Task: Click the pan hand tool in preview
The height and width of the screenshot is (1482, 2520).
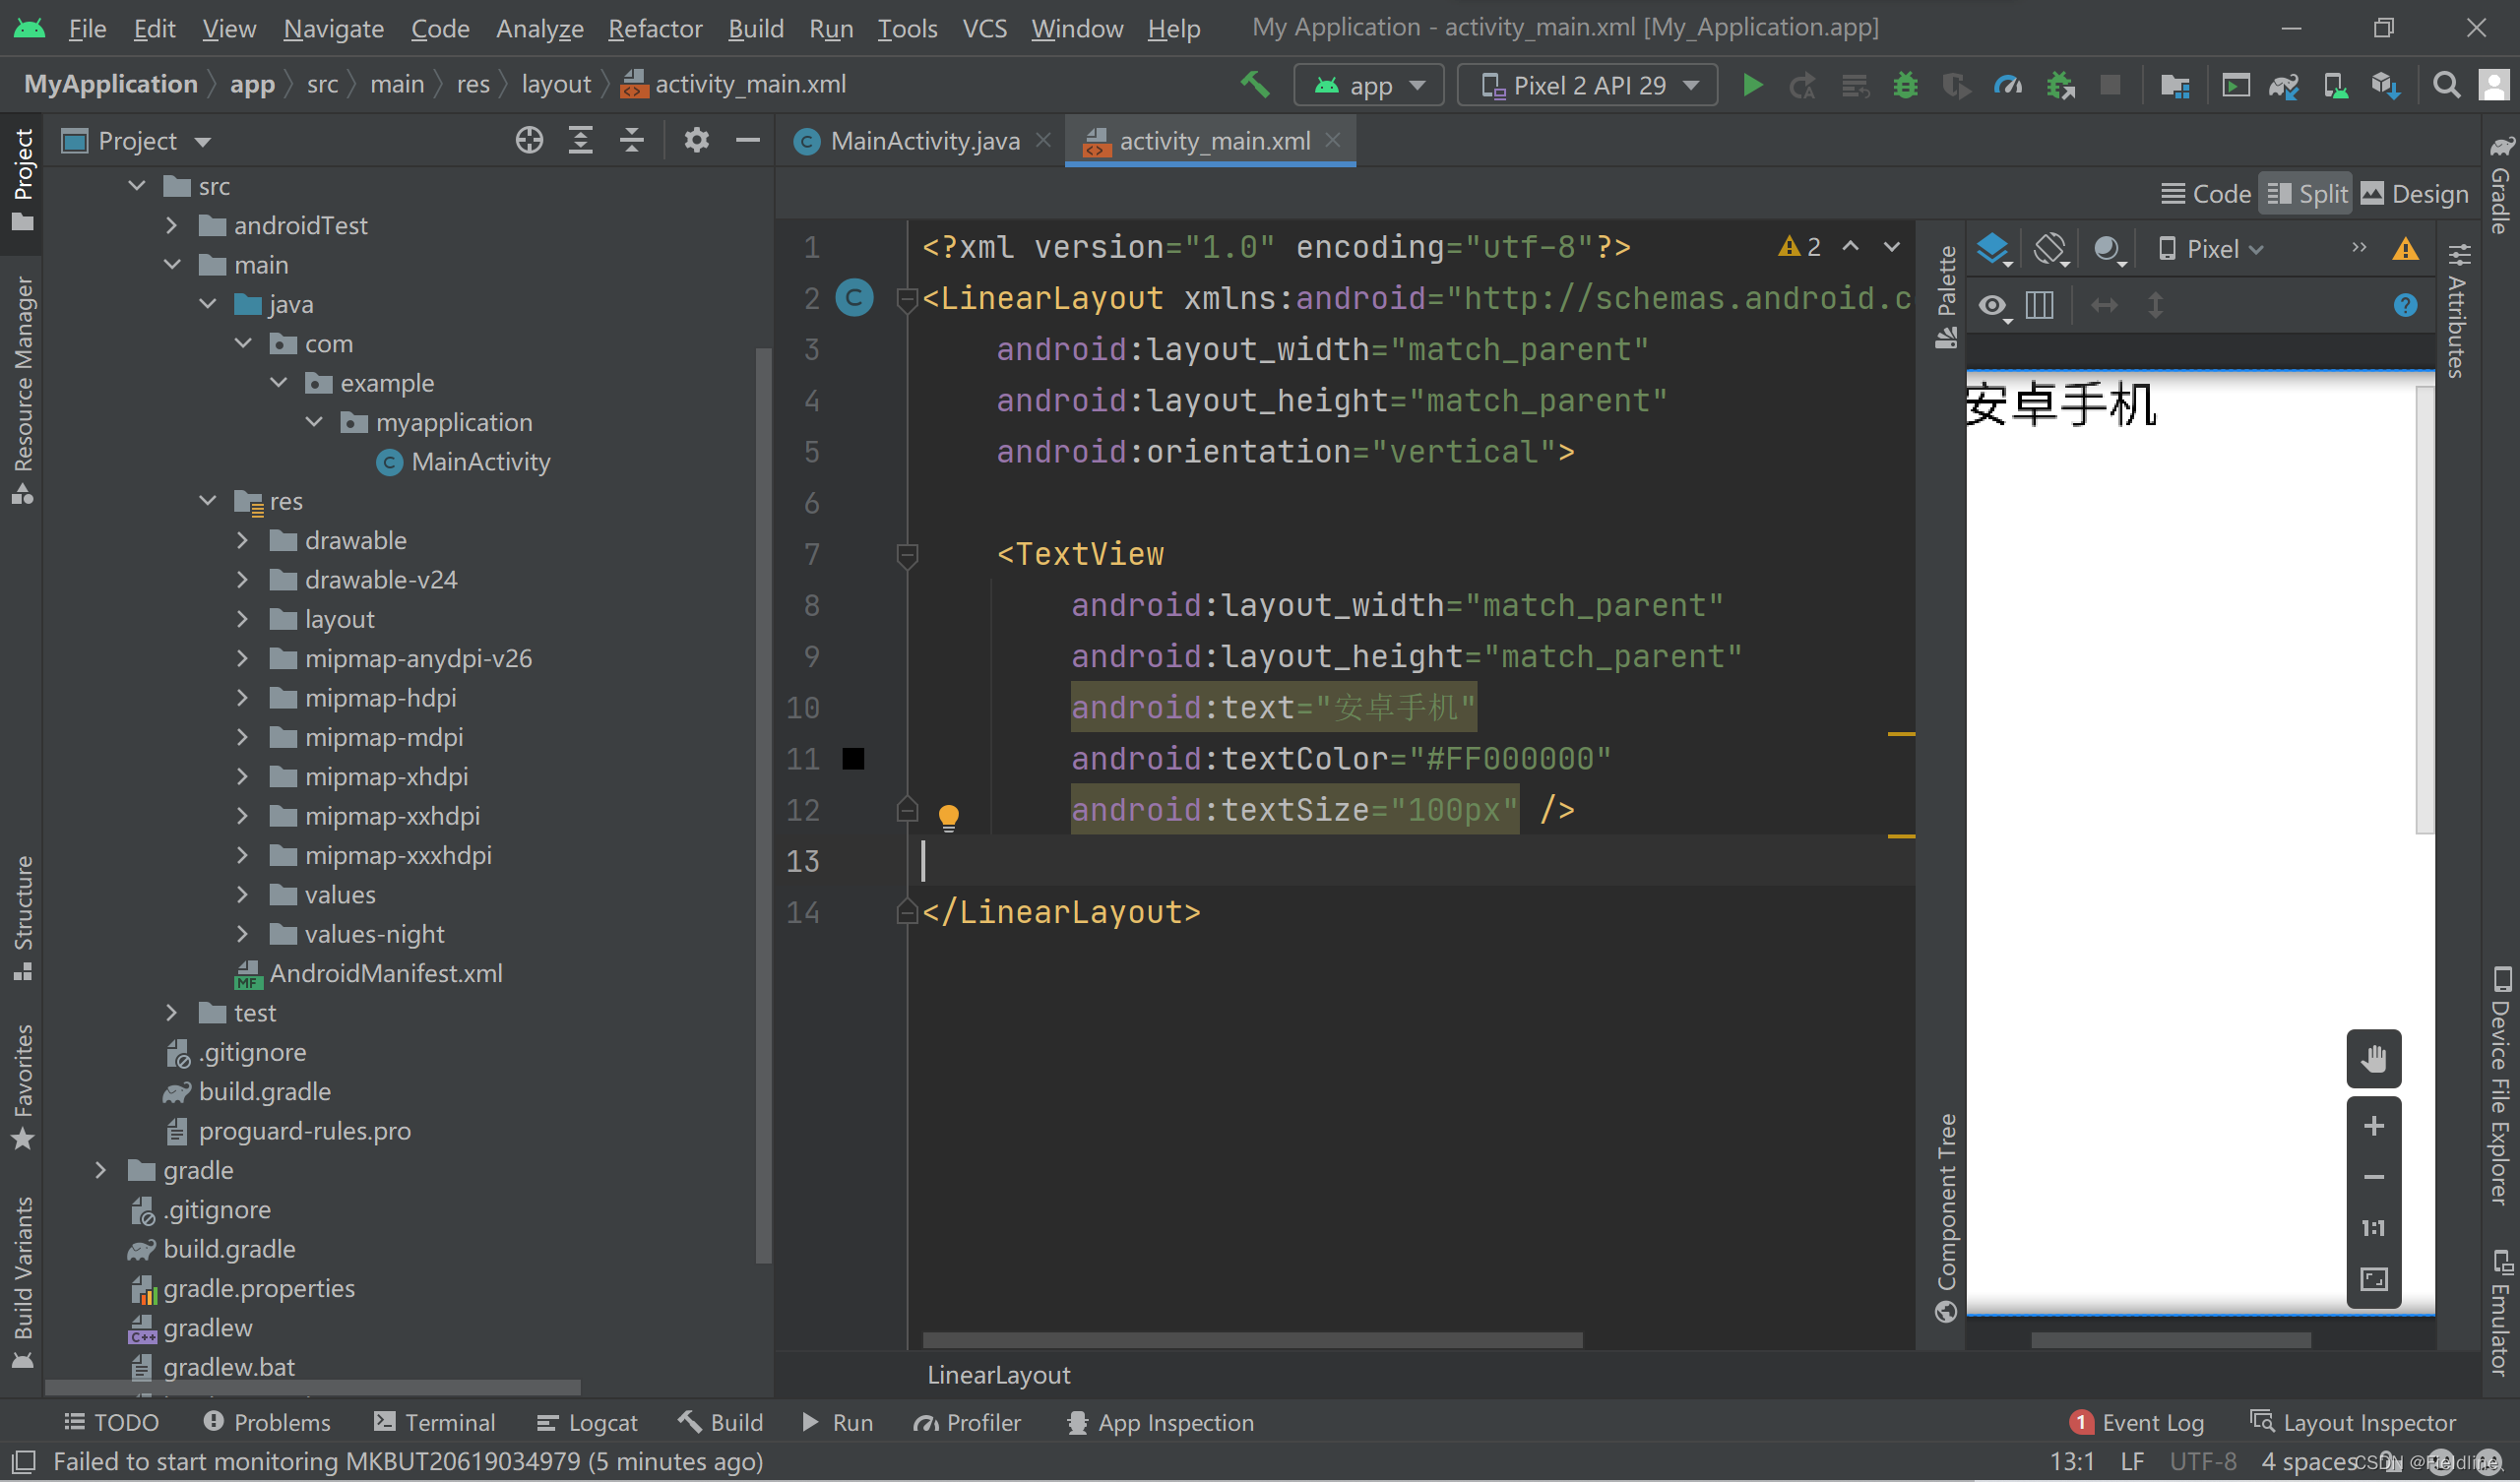Action: [2373, 1057]
